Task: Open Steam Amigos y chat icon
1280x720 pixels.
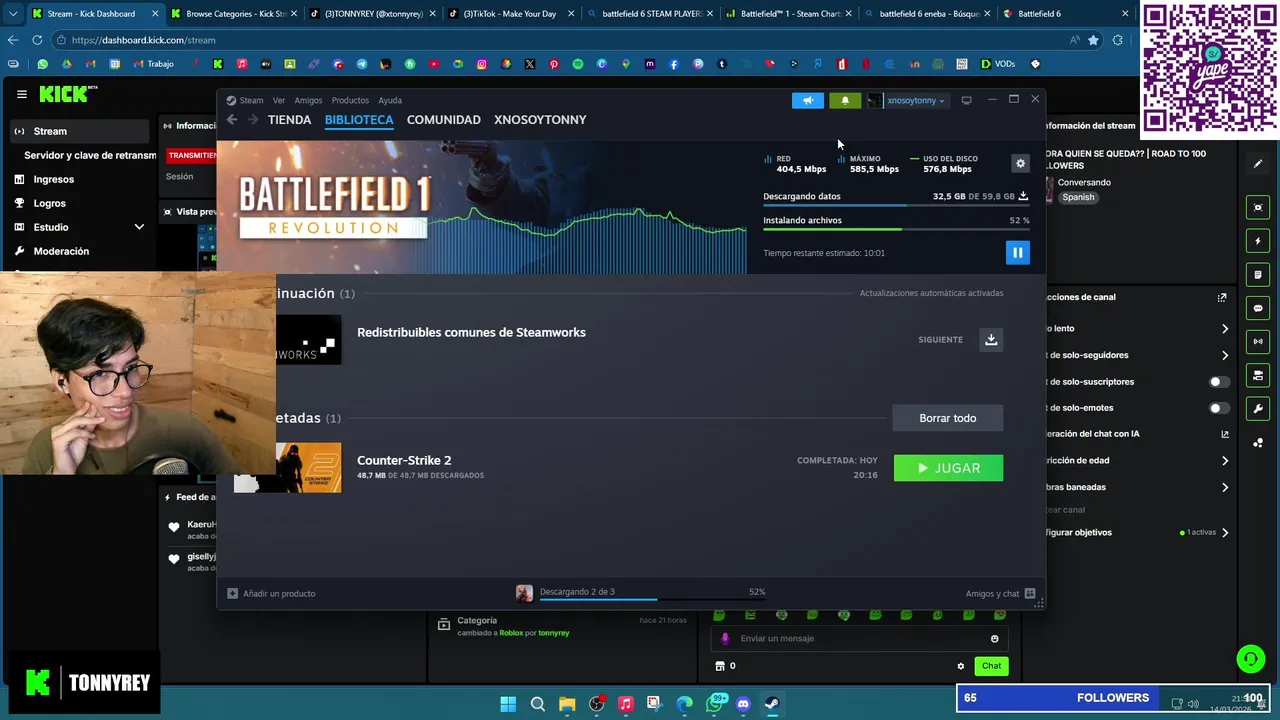Action: (1030, 594)
